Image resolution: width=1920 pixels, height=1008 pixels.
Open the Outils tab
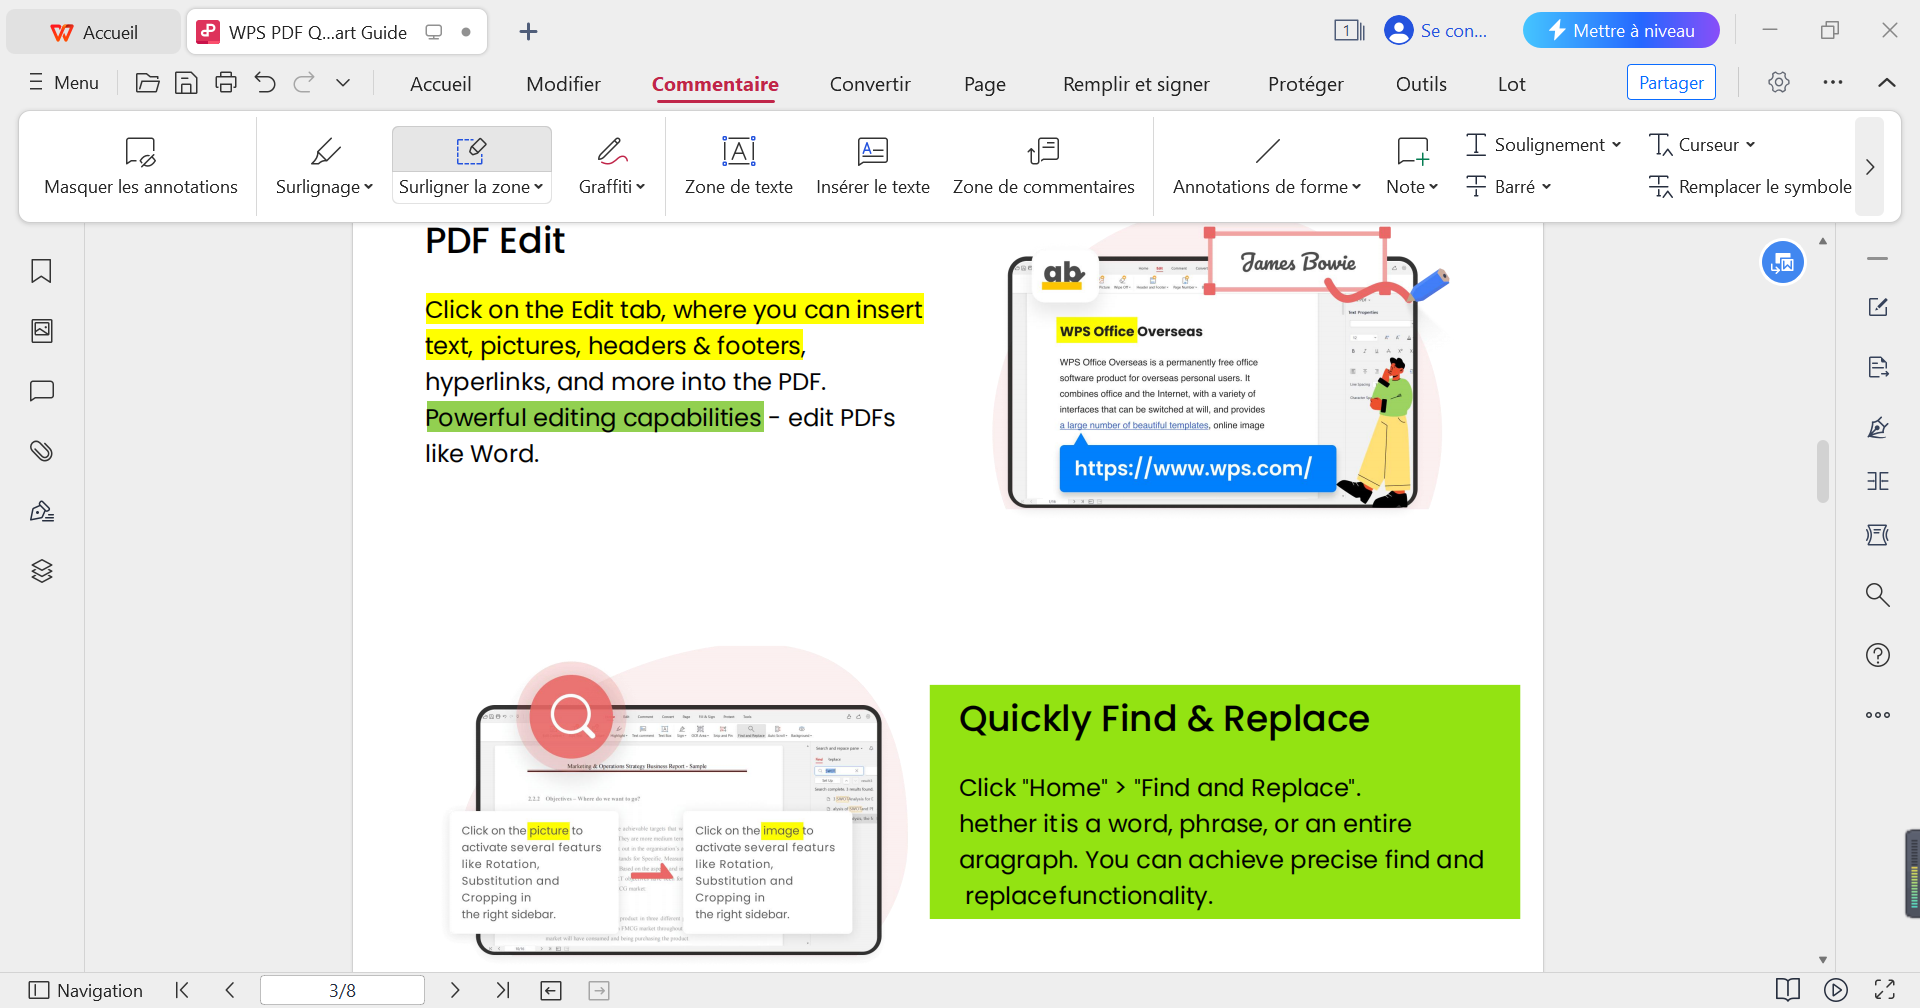coord(1421,84)
